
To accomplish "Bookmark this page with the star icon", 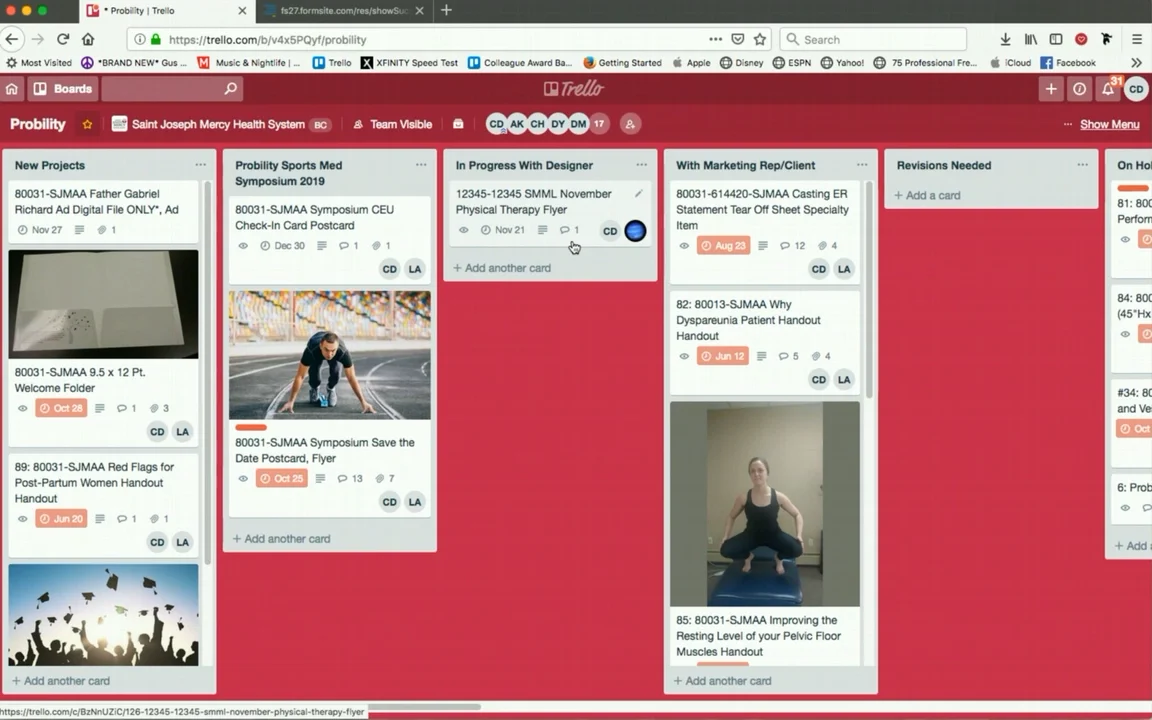I will click(760, 39).
